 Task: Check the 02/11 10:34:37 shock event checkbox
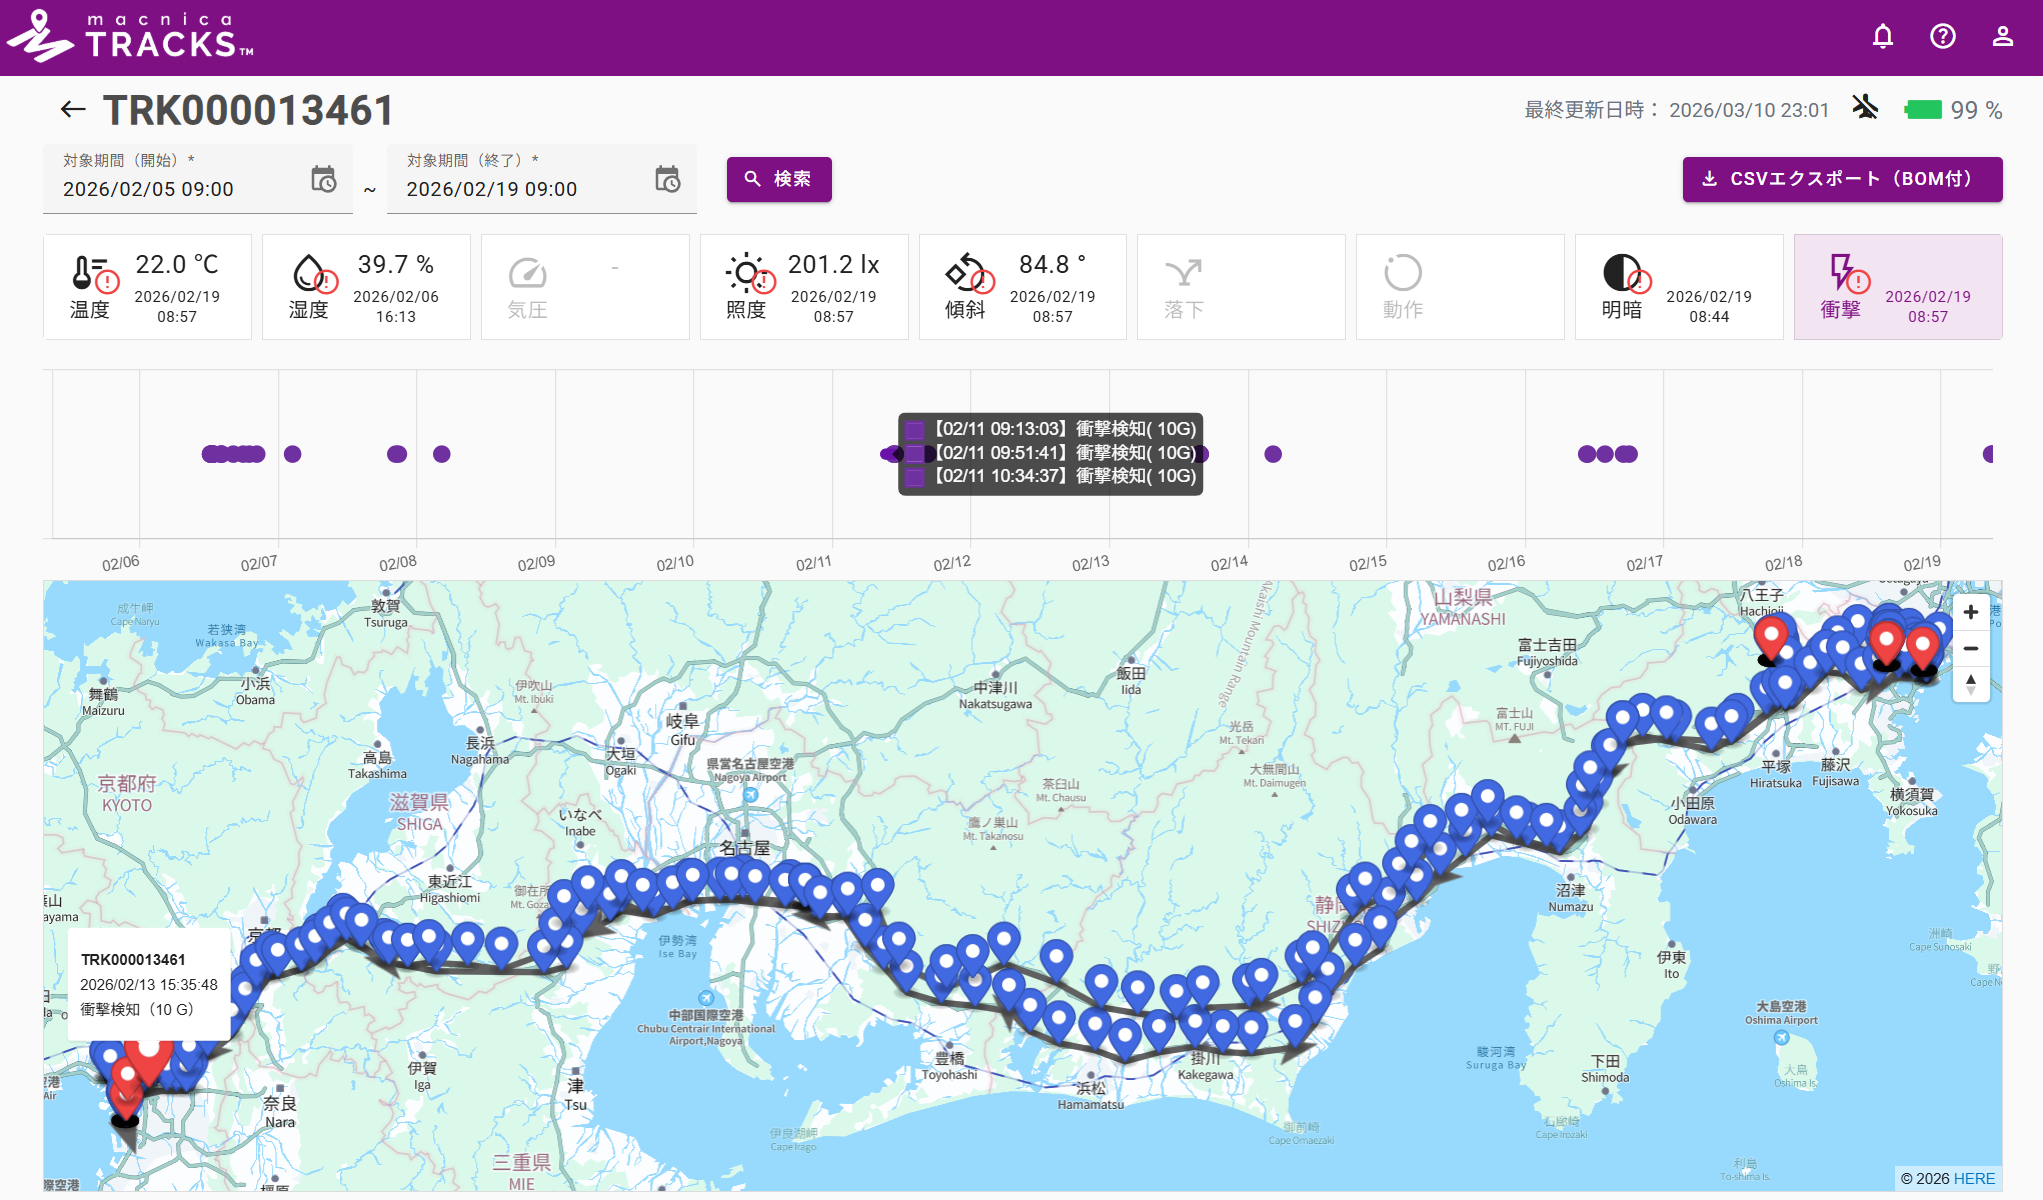(x=915, y=476)
